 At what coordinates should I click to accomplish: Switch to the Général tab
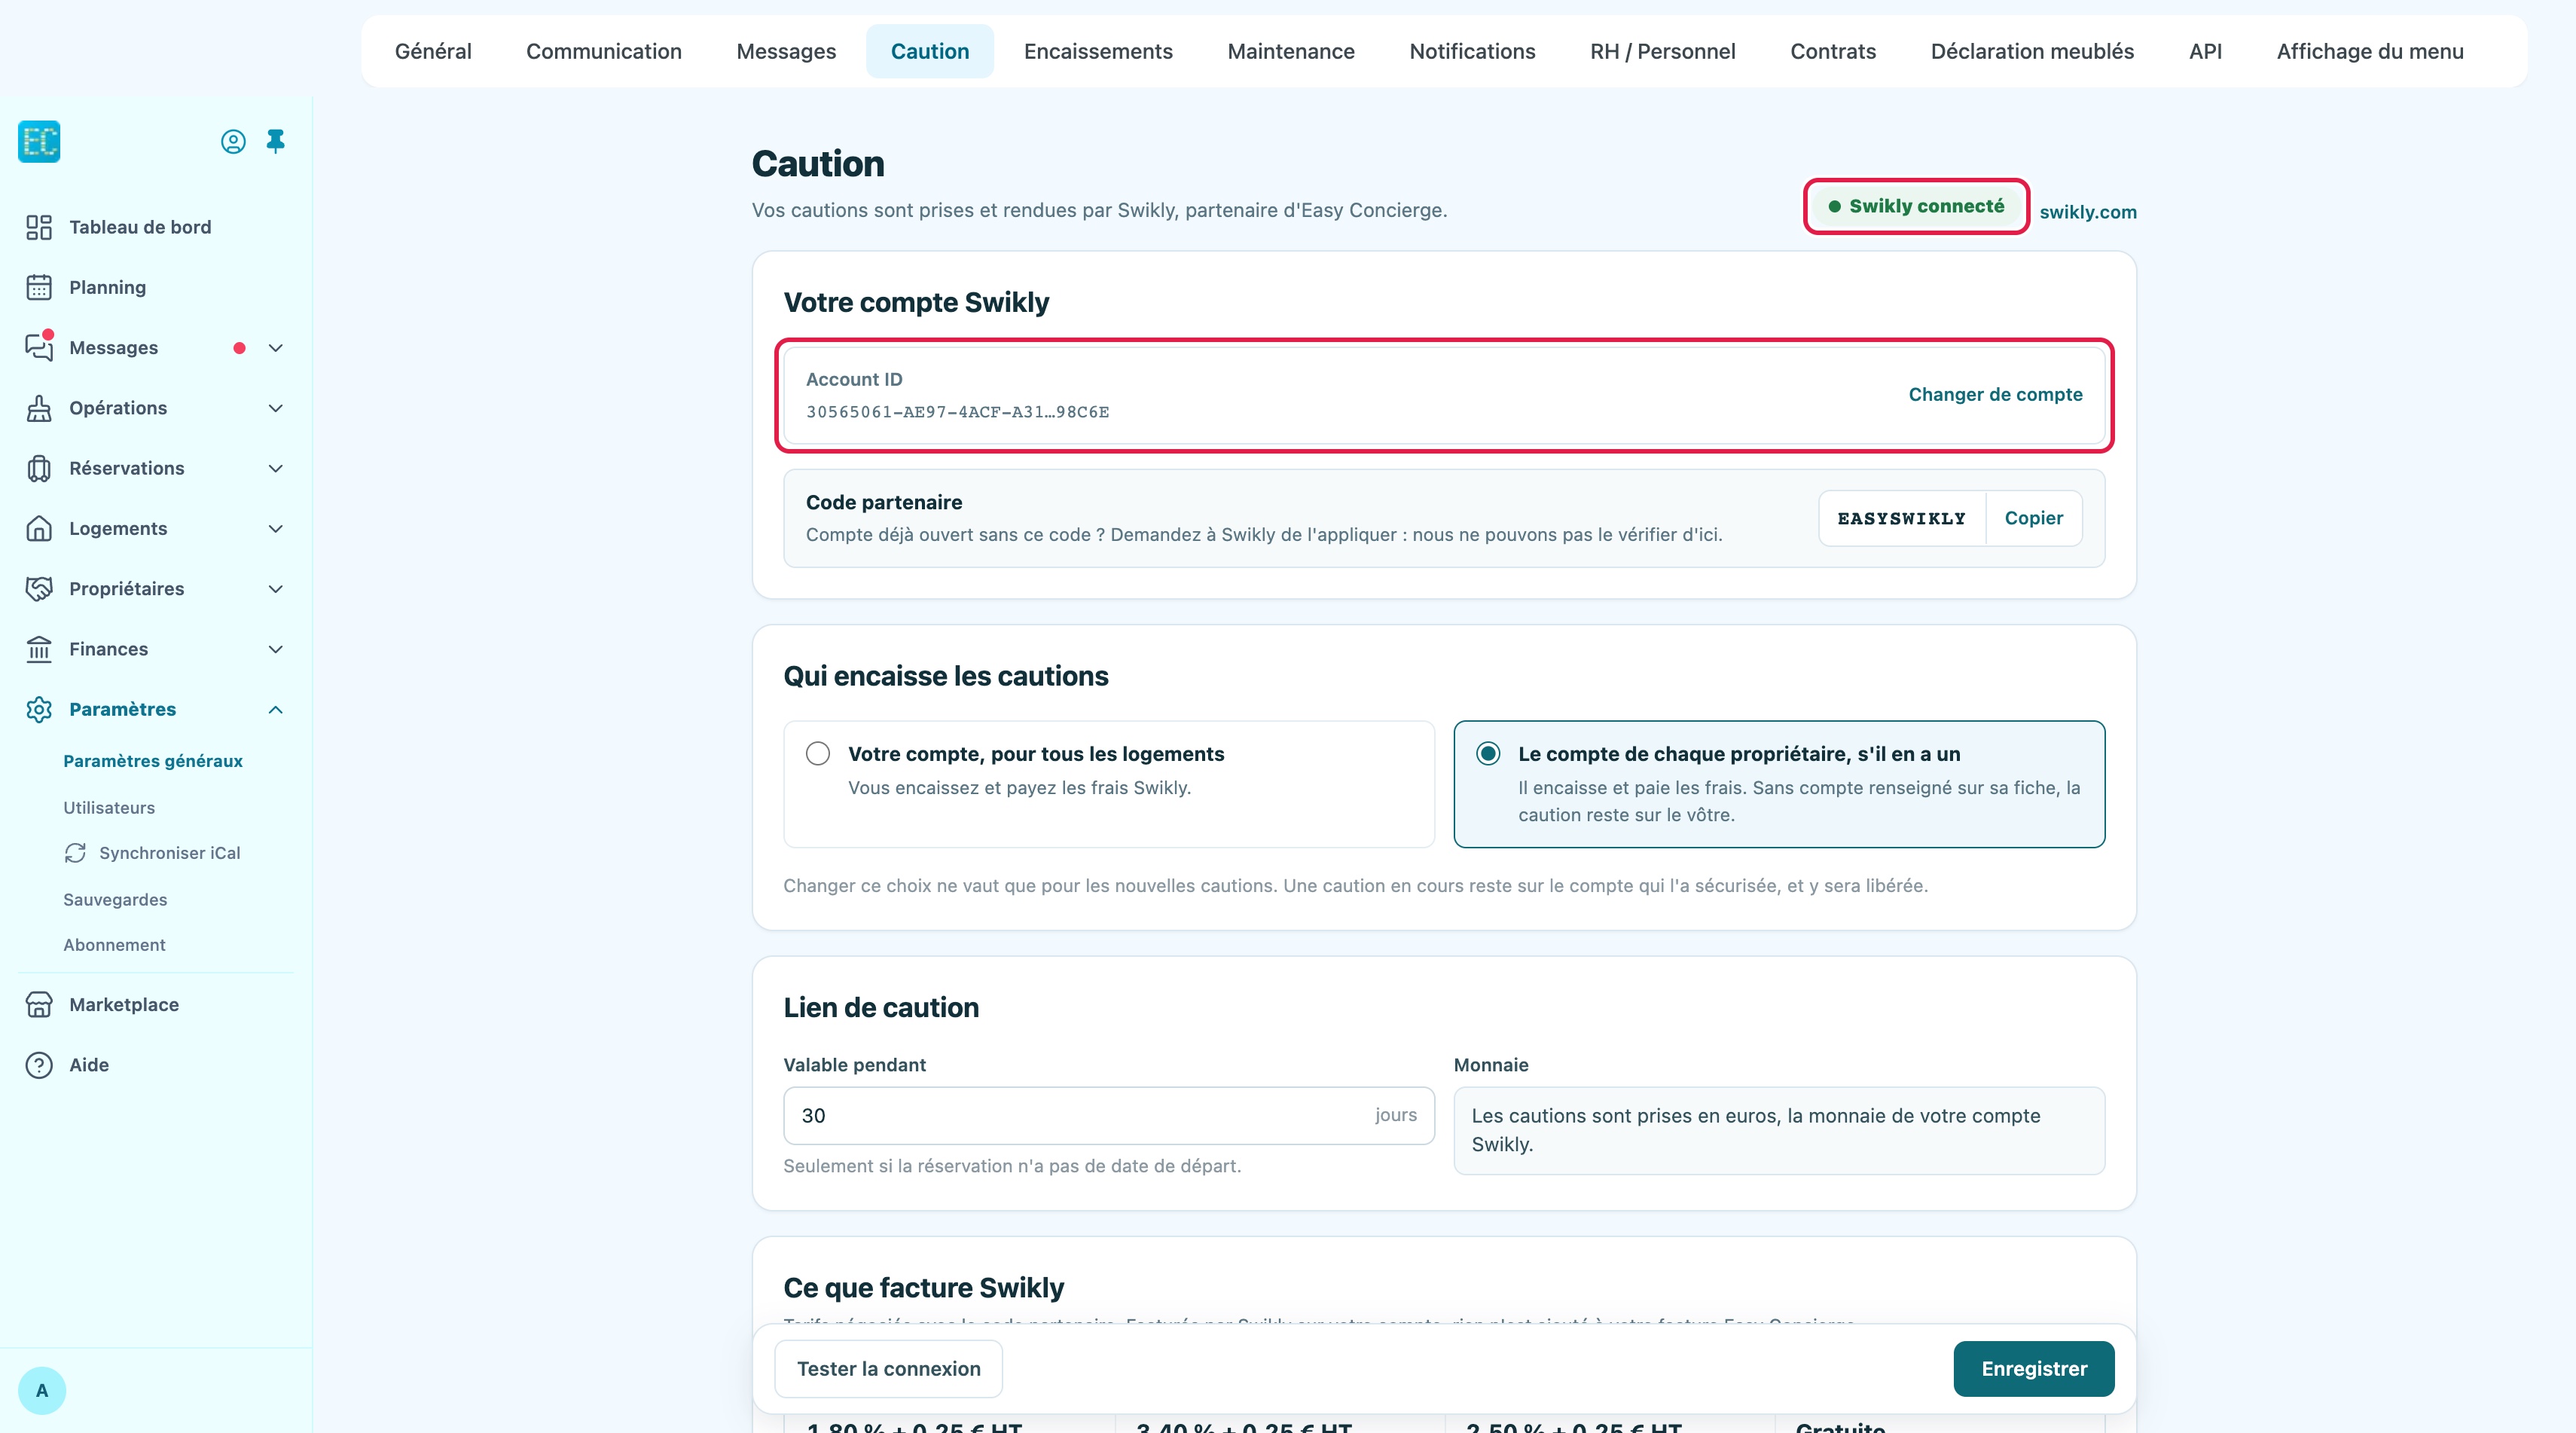point(433,51)
